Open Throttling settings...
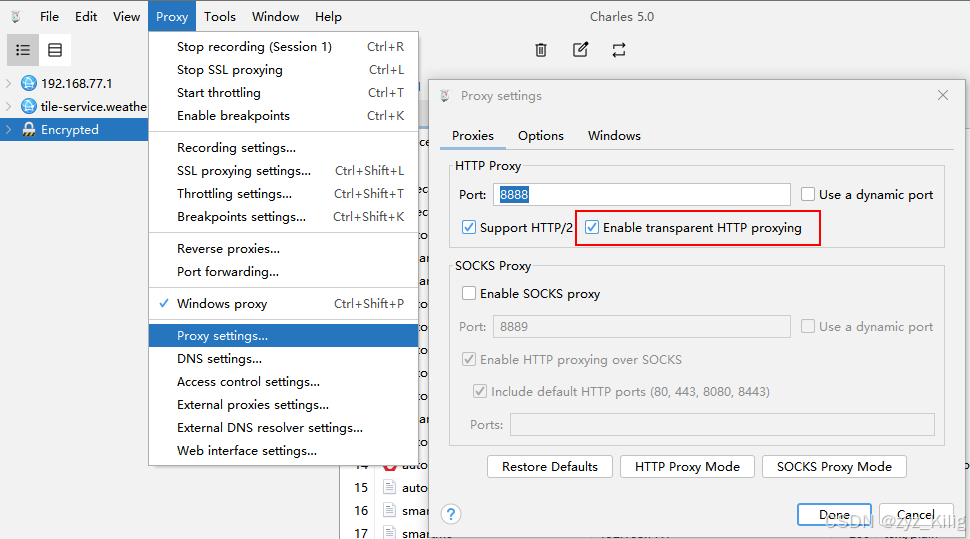The width and height of the screenshot is (970, 539). (x=283, y=194)
